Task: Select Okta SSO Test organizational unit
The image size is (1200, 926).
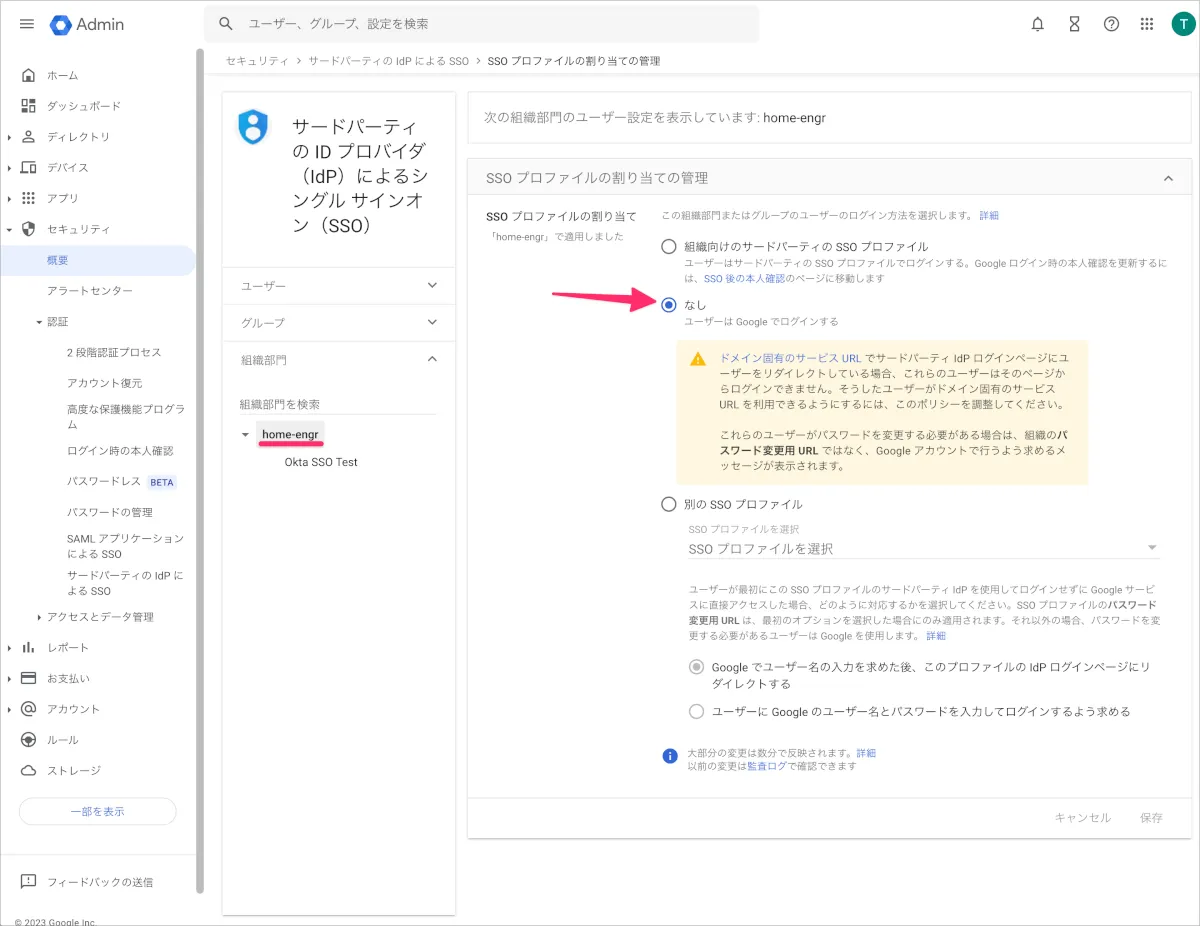Action: [321, 462]
